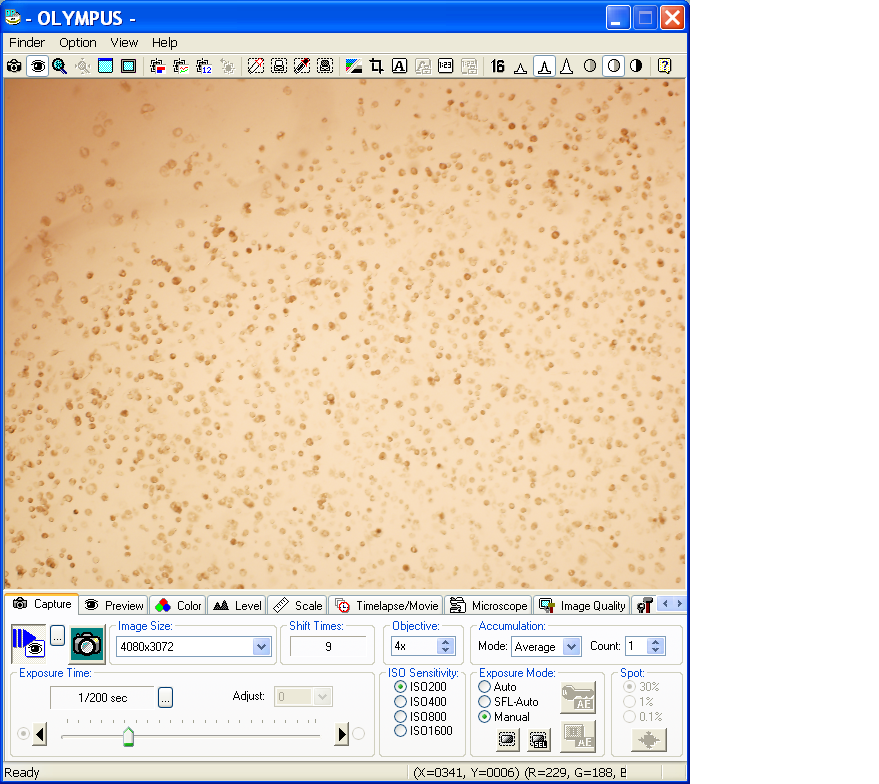Click the exposure time slider handle
Image resolution: width=879 pixels, height=784 pixels.
click(x=128, y=737)
